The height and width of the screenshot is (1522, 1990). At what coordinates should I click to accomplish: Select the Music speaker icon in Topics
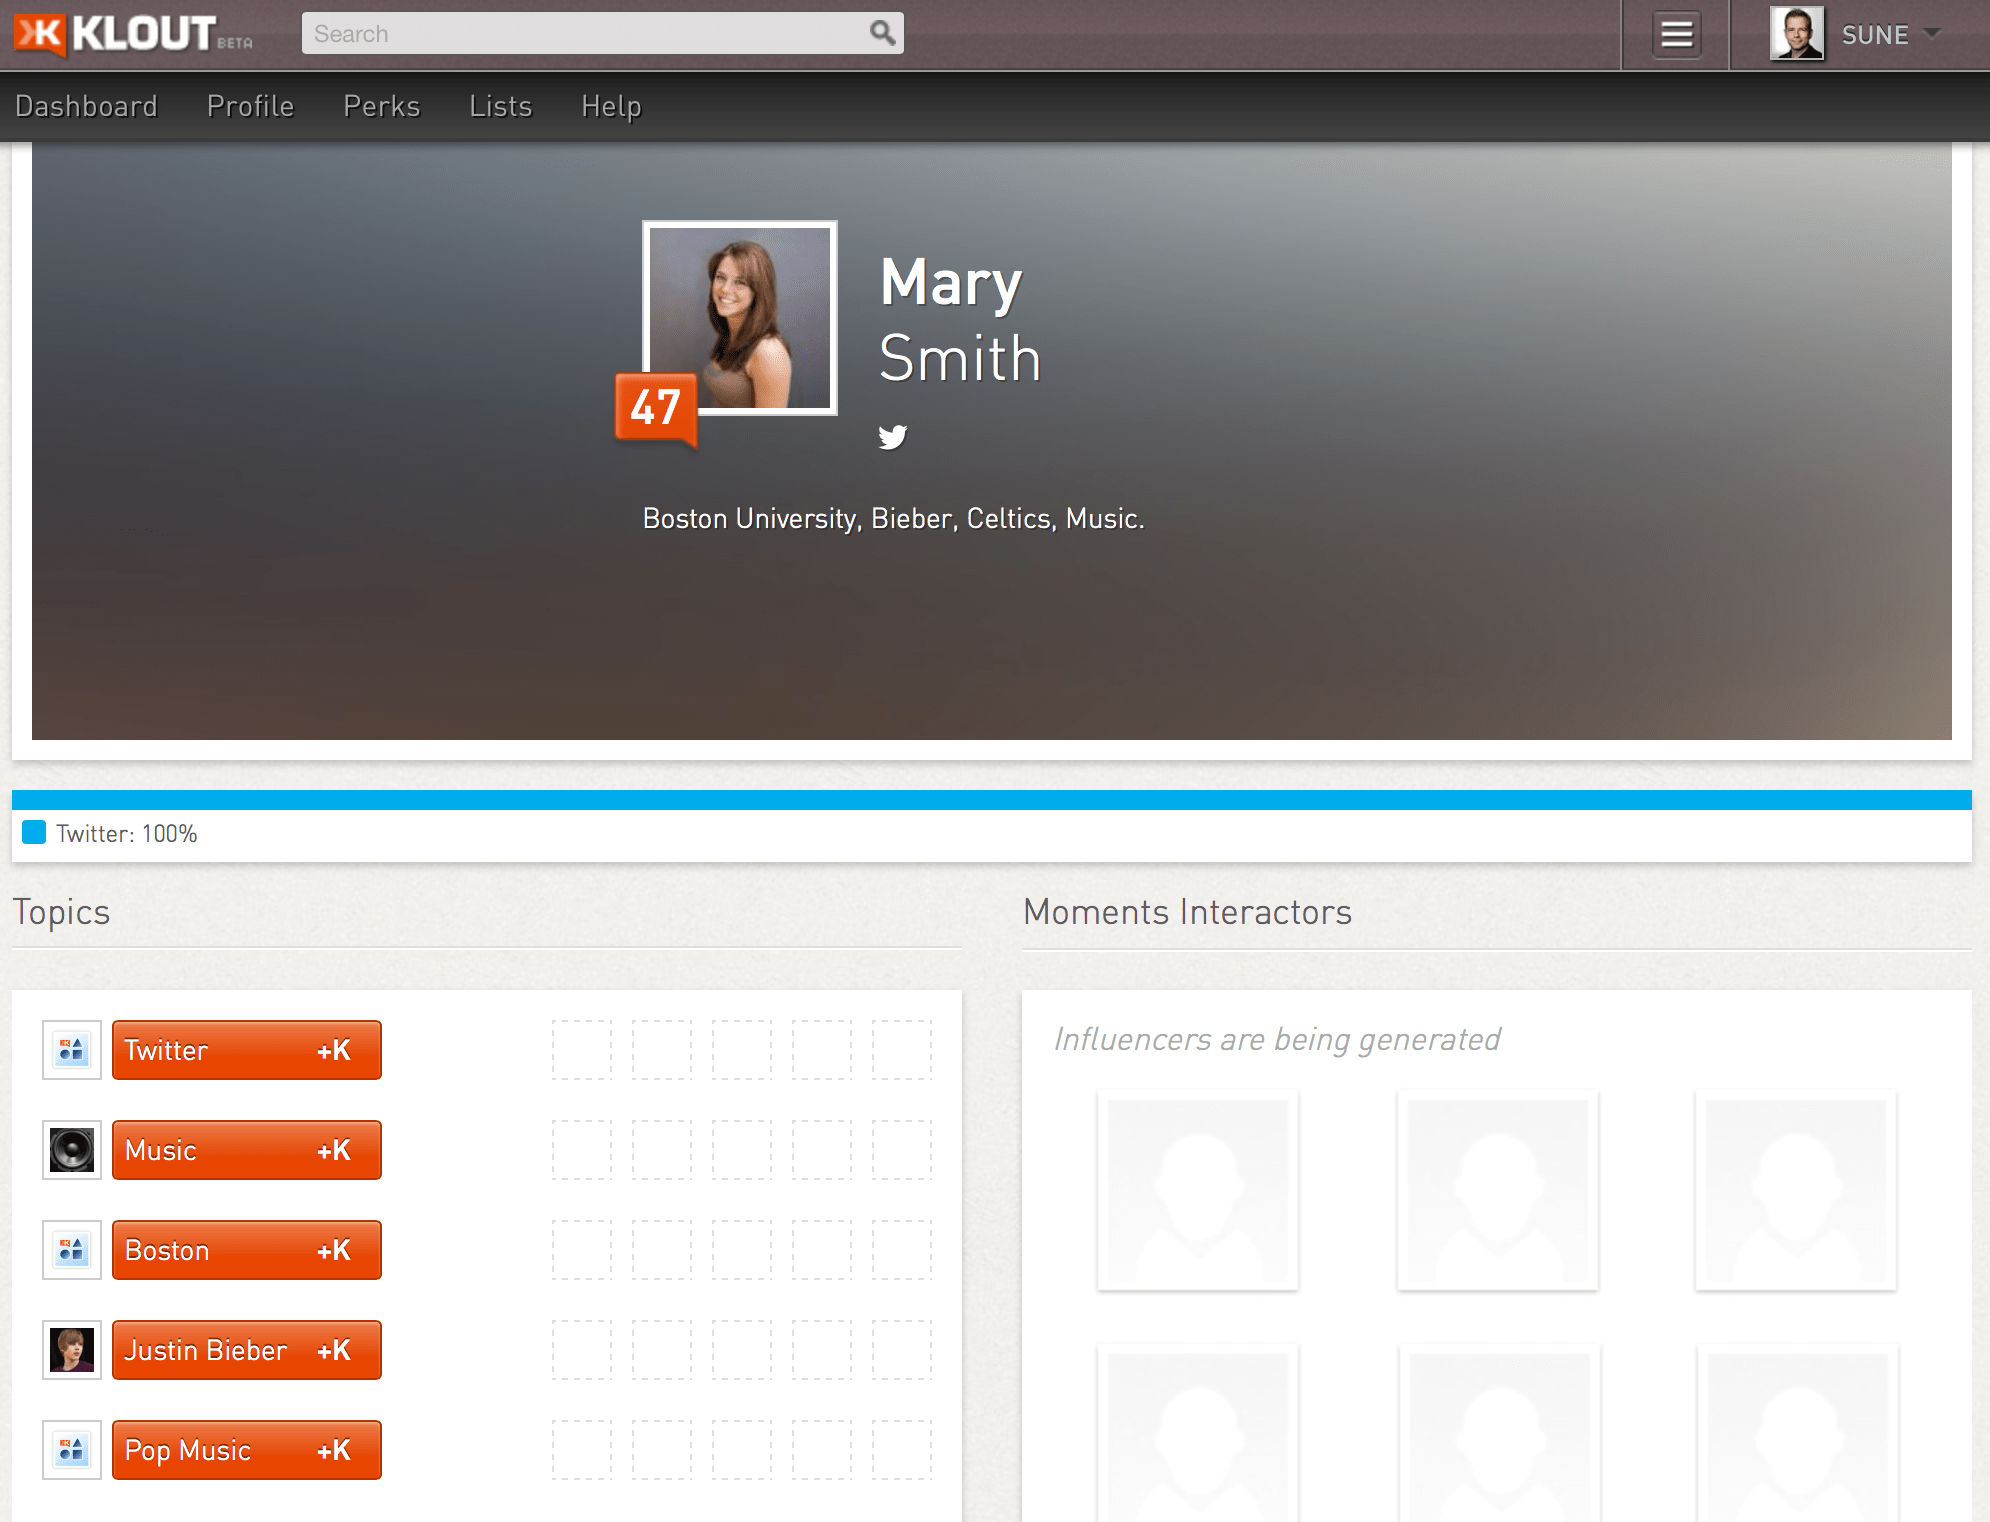point(71,1149)
